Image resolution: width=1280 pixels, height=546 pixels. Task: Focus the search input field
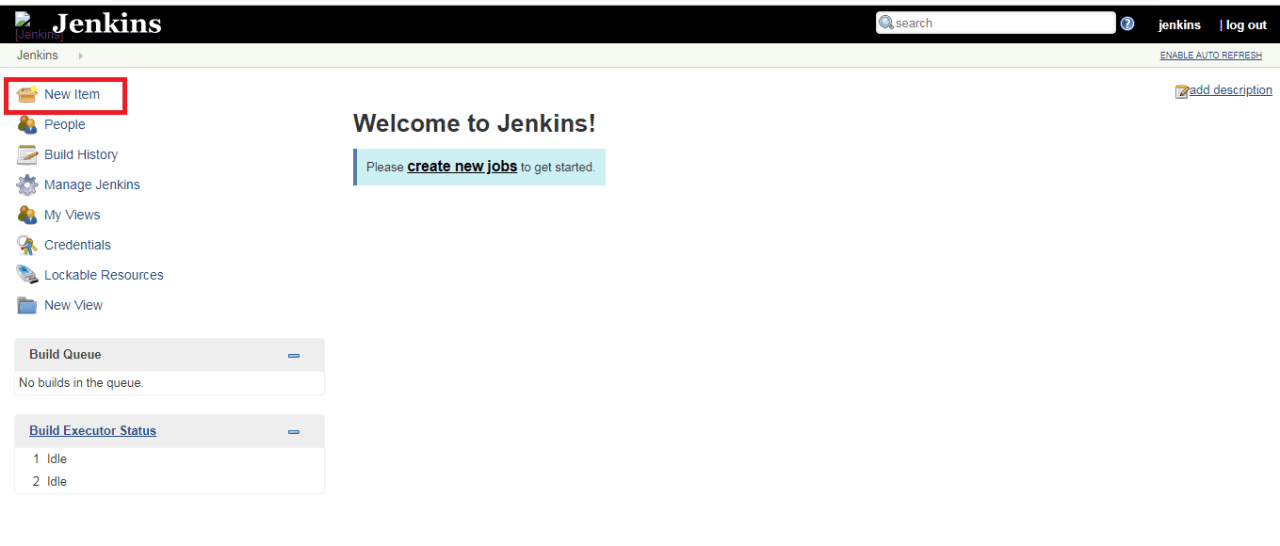(x=996, y=23)
